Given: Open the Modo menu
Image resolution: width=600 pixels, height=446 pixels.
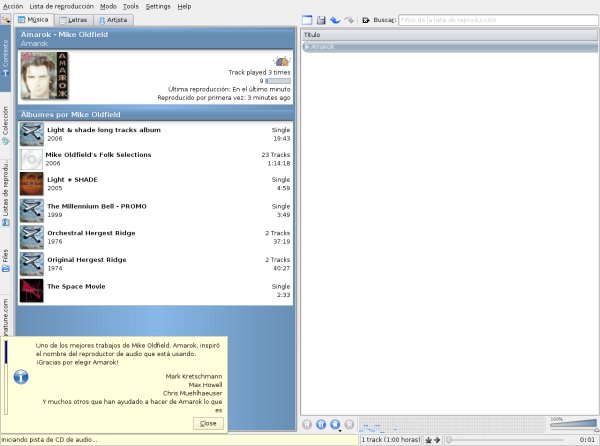Looking at the screenshot, I should (x=108, y=7).
